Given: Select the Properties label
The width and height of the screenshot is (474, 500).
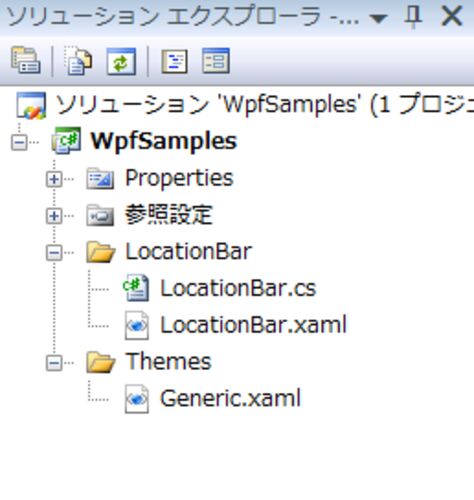Looking at the screenshot, I should [x=179, y=178].
